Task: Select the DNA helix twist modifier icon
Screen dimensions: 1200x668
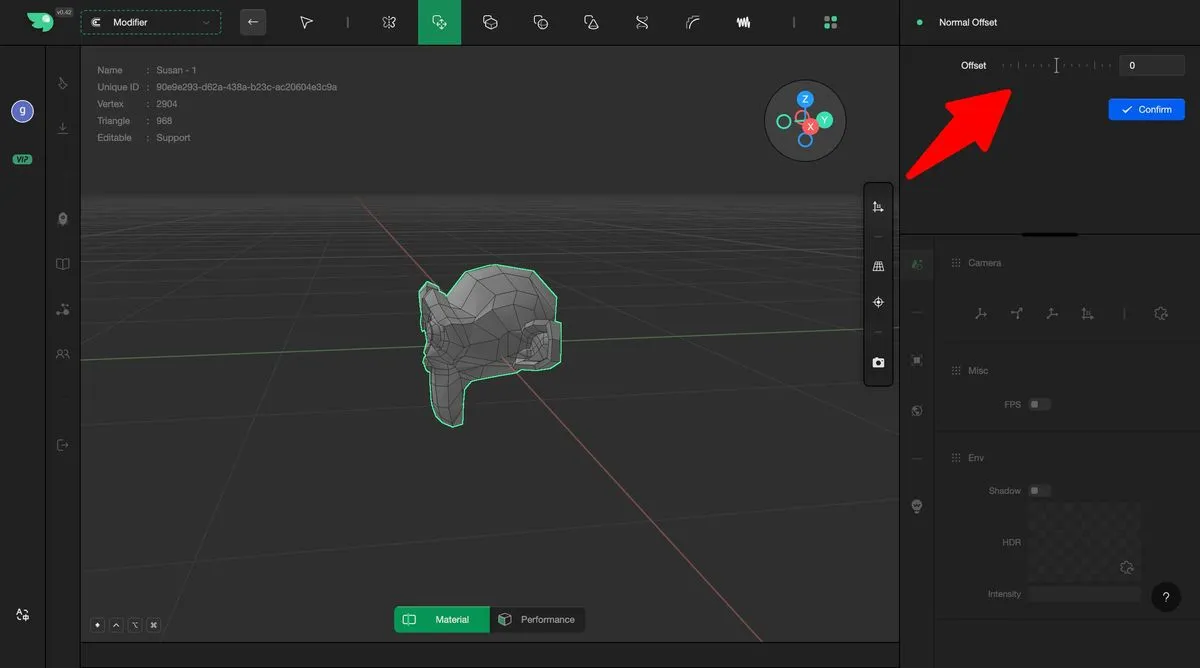Action: pyautogui.click(x=642, y=22)
